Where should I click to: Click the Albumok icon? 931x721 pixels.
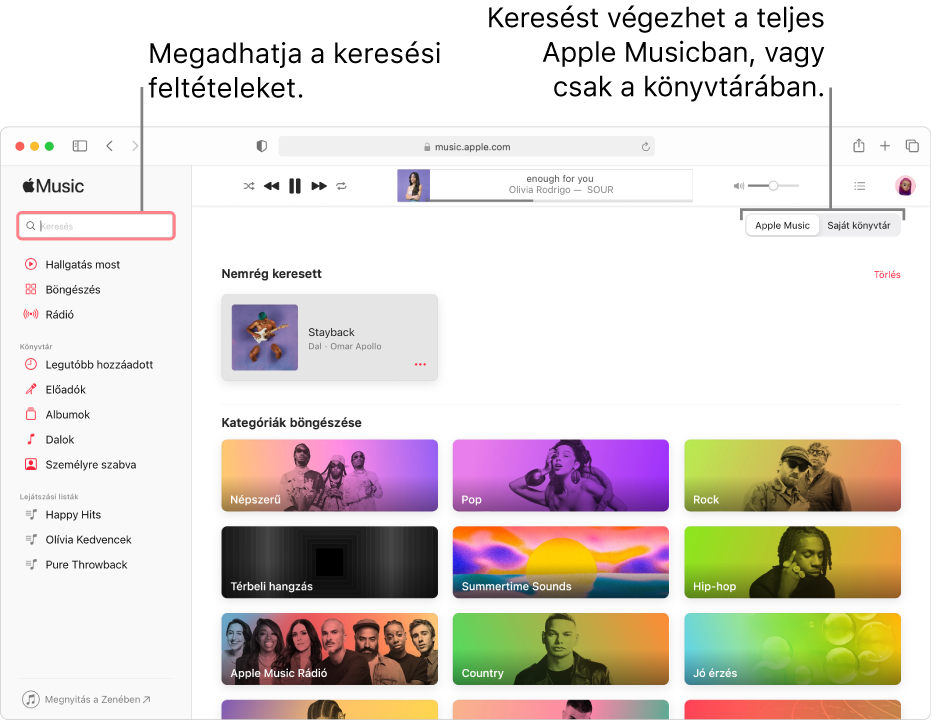pos(31,414)
